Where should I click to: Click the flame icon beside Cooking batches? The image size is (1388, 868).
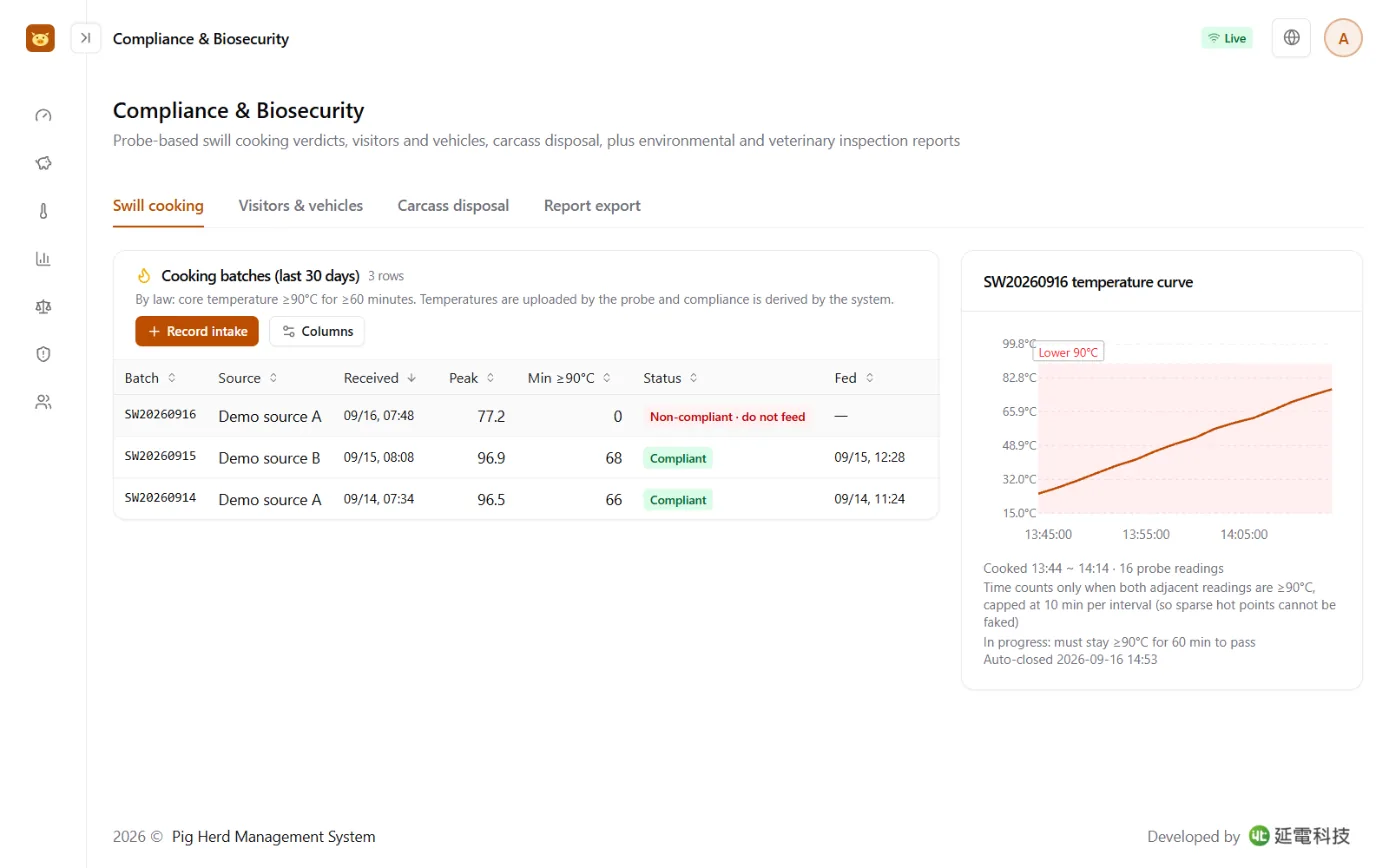pos(144,275)
